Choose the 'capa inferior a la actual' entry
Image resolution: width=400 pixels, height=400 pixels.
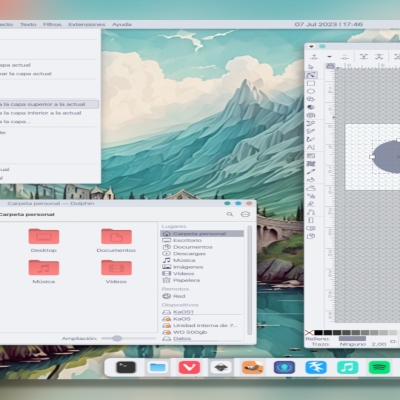click(x=49, y=113)
